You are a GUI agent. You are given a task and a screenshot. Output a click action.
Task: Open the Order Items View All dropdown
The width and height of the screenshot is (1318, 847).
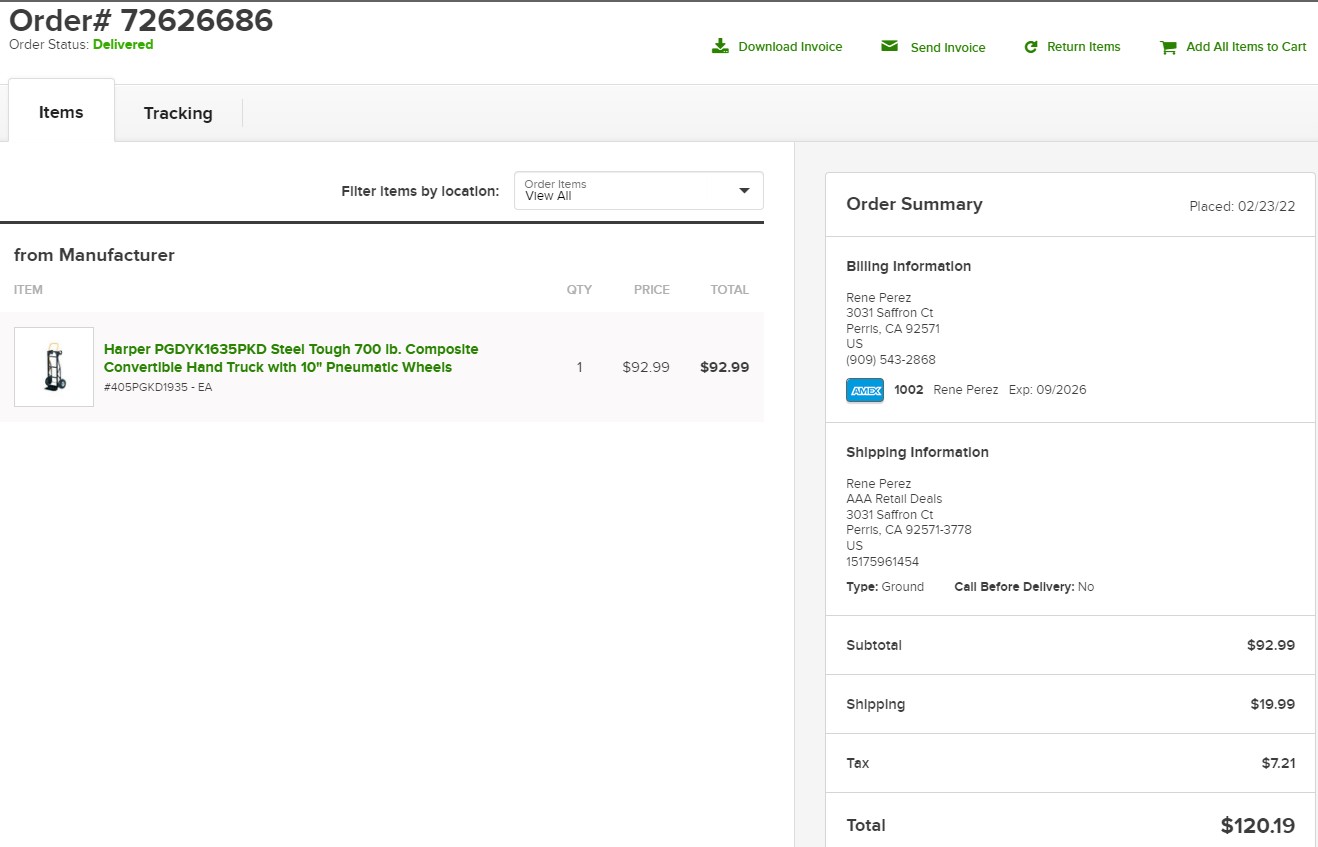[639, 191]
